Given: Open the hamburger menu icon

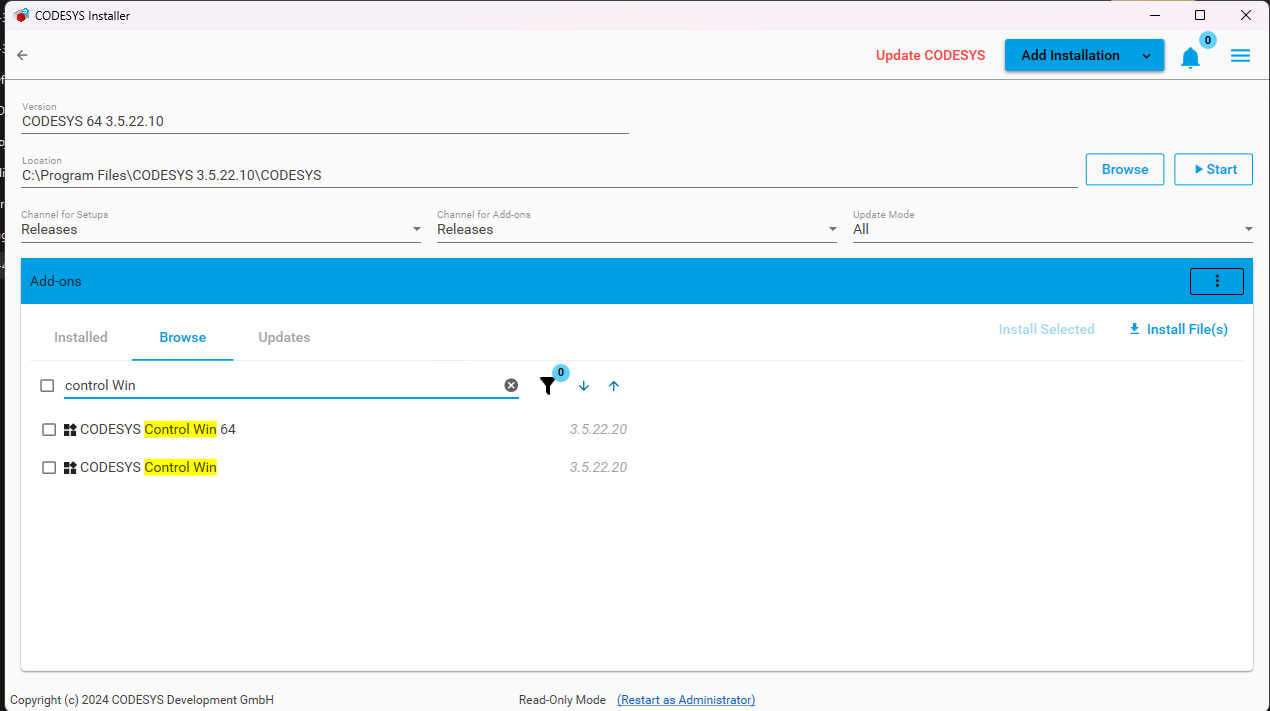Looking at the screenshot, I should (1240, 56).
